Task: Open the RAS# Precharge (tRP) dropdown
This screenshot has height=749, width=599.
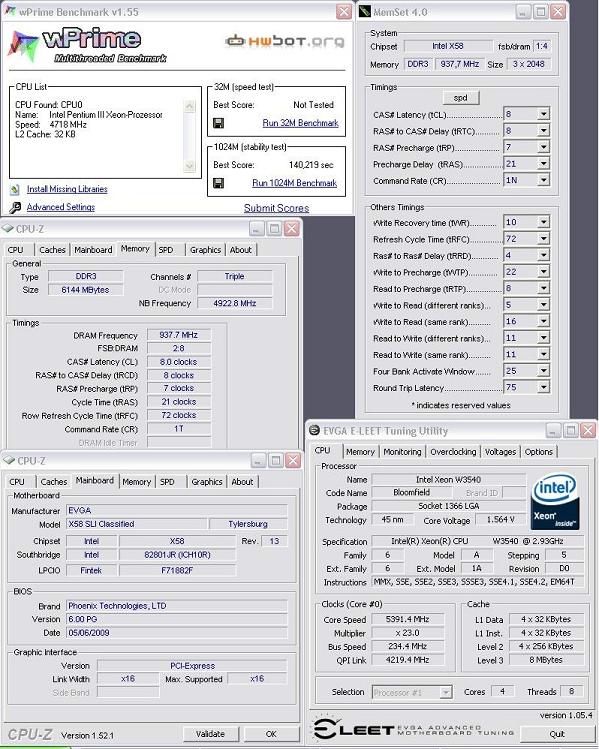Action: pos(543,147)
